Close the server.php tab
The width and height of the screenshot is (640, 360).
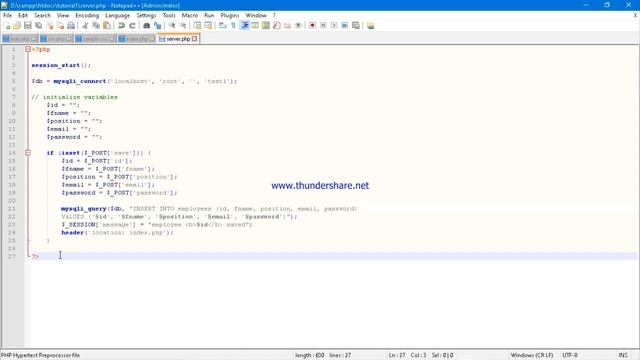tap(195, 39)
